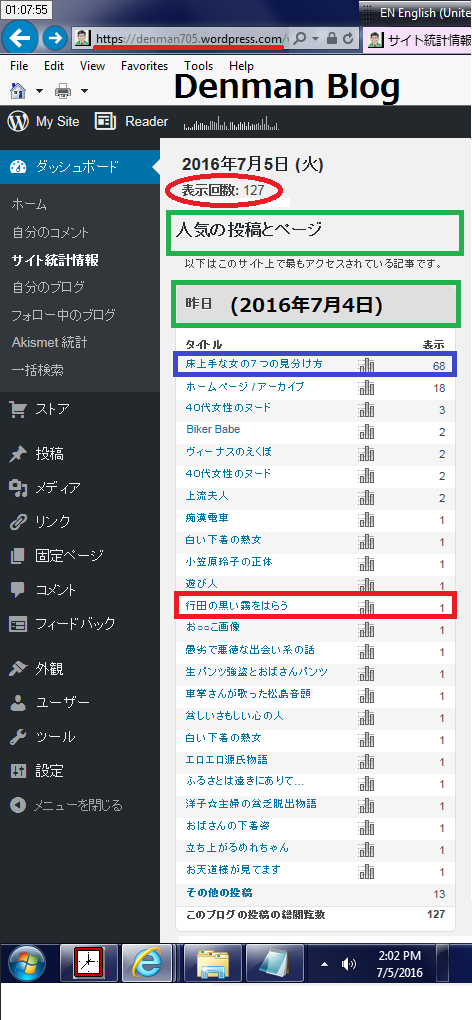Click stats chart icon for ホームページ / アーカイブ

[x=367, y=387]
